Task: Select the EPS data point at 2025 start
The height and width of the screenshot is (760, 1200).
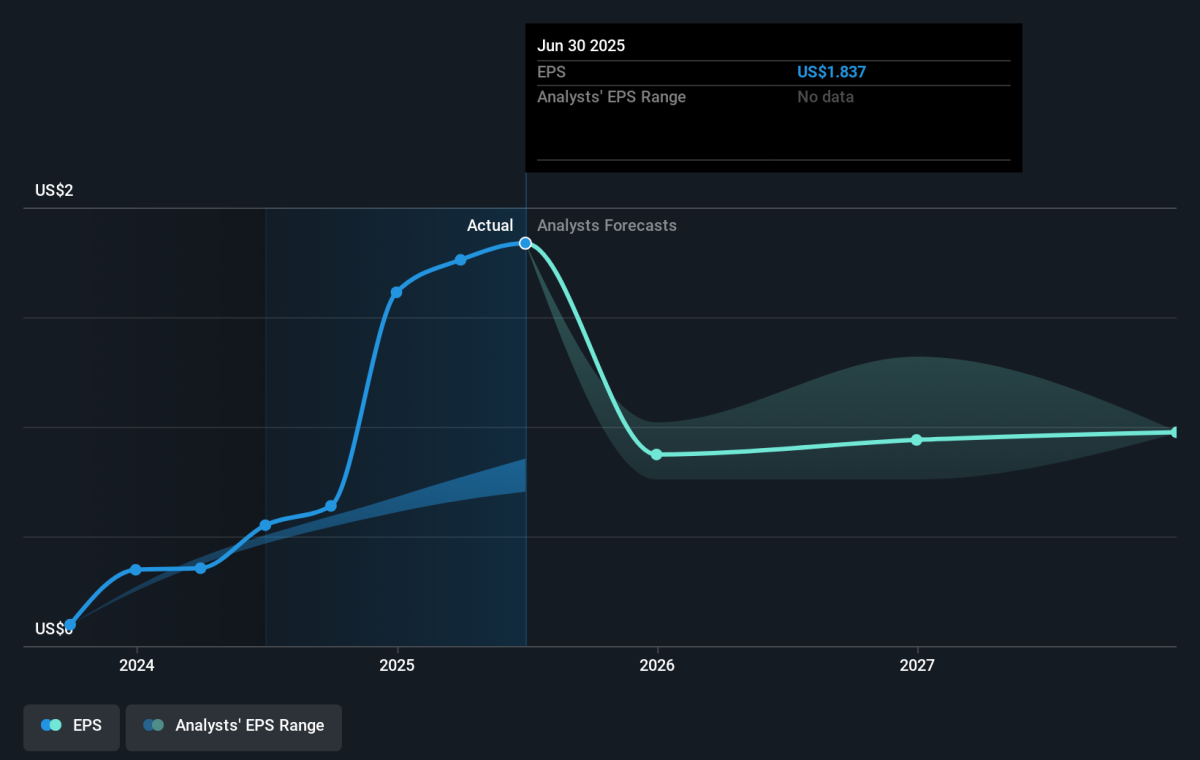Action: pos(396,292)
